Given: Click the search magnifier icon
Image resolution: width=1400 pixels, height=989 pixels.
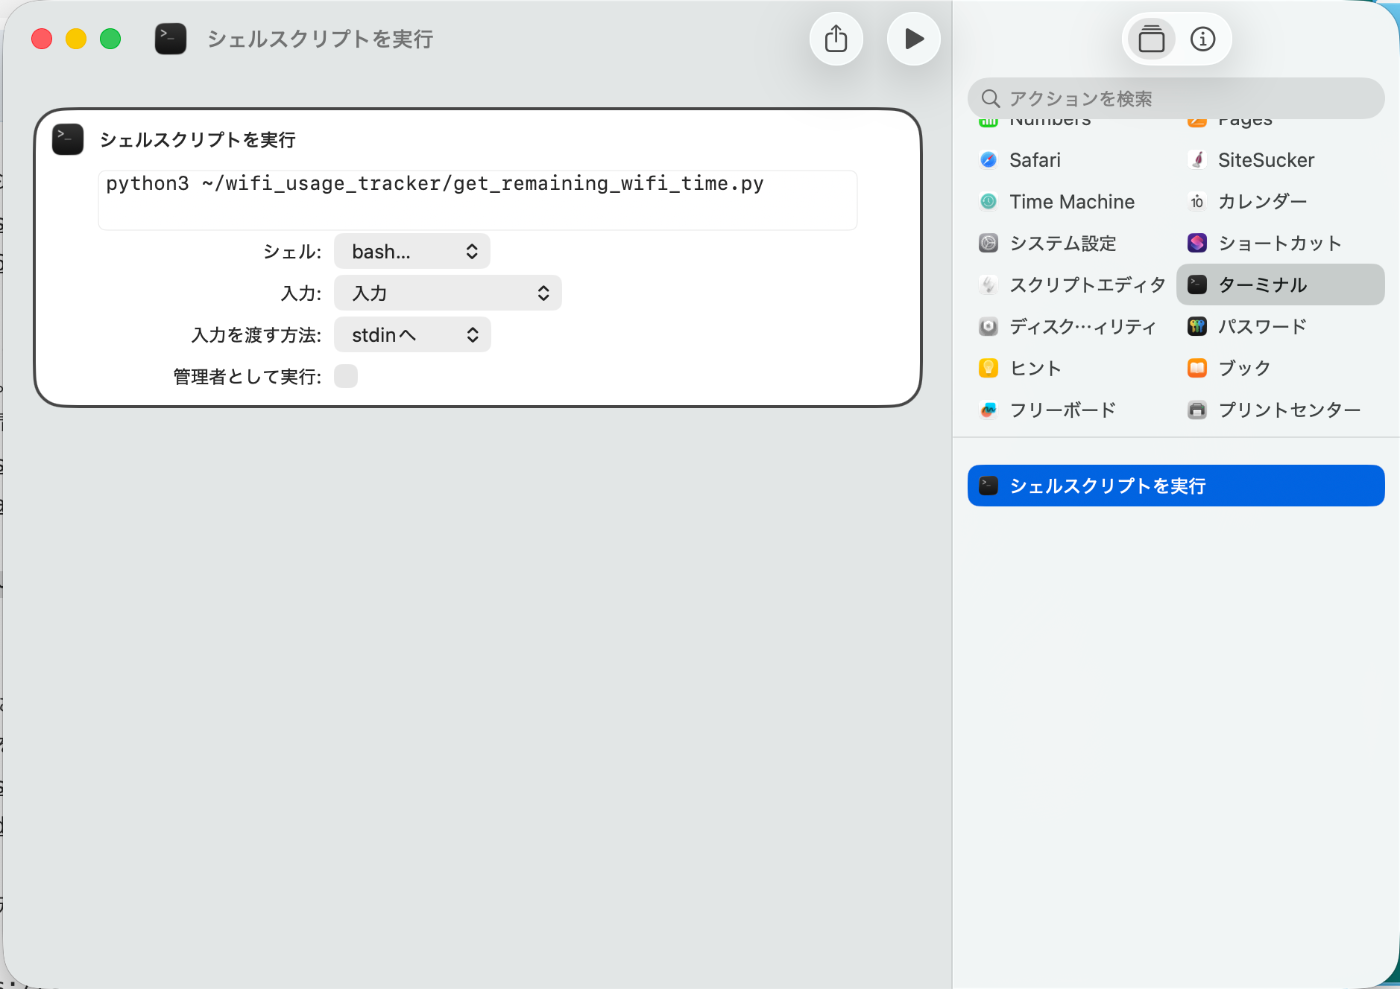Looking at the screenshot, I should tap(991, 98).
